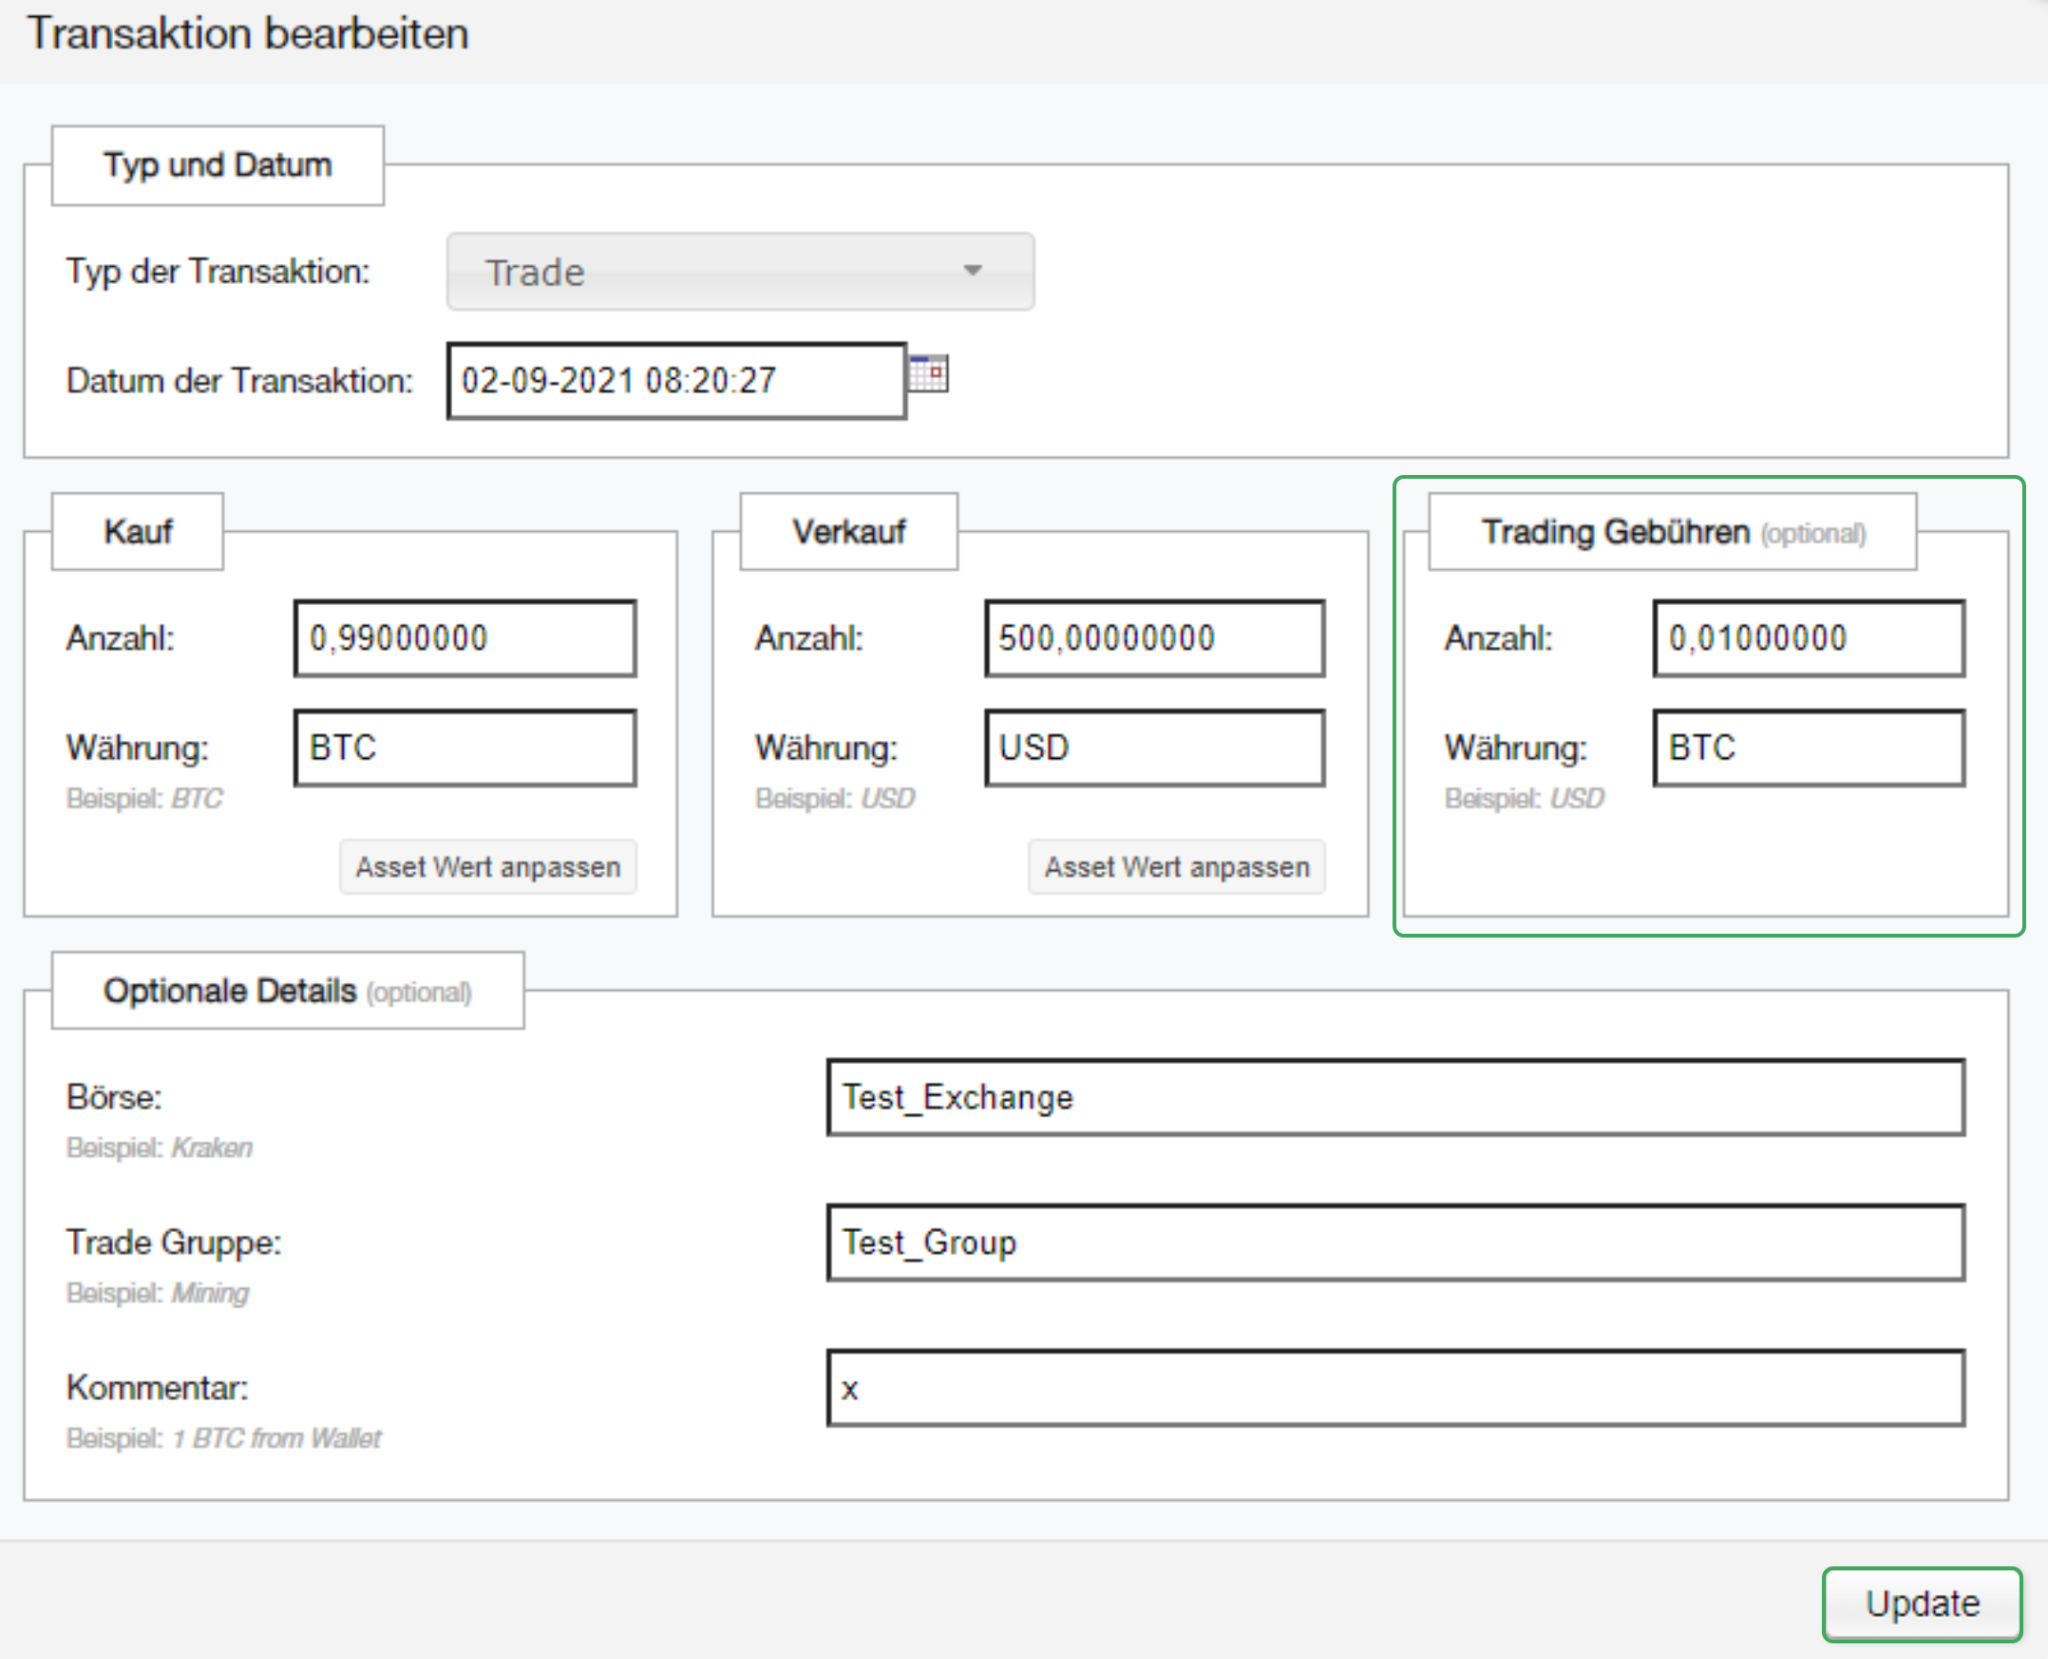
Task: Click the Trading Gebühren Währung field
Action: 1808,748
